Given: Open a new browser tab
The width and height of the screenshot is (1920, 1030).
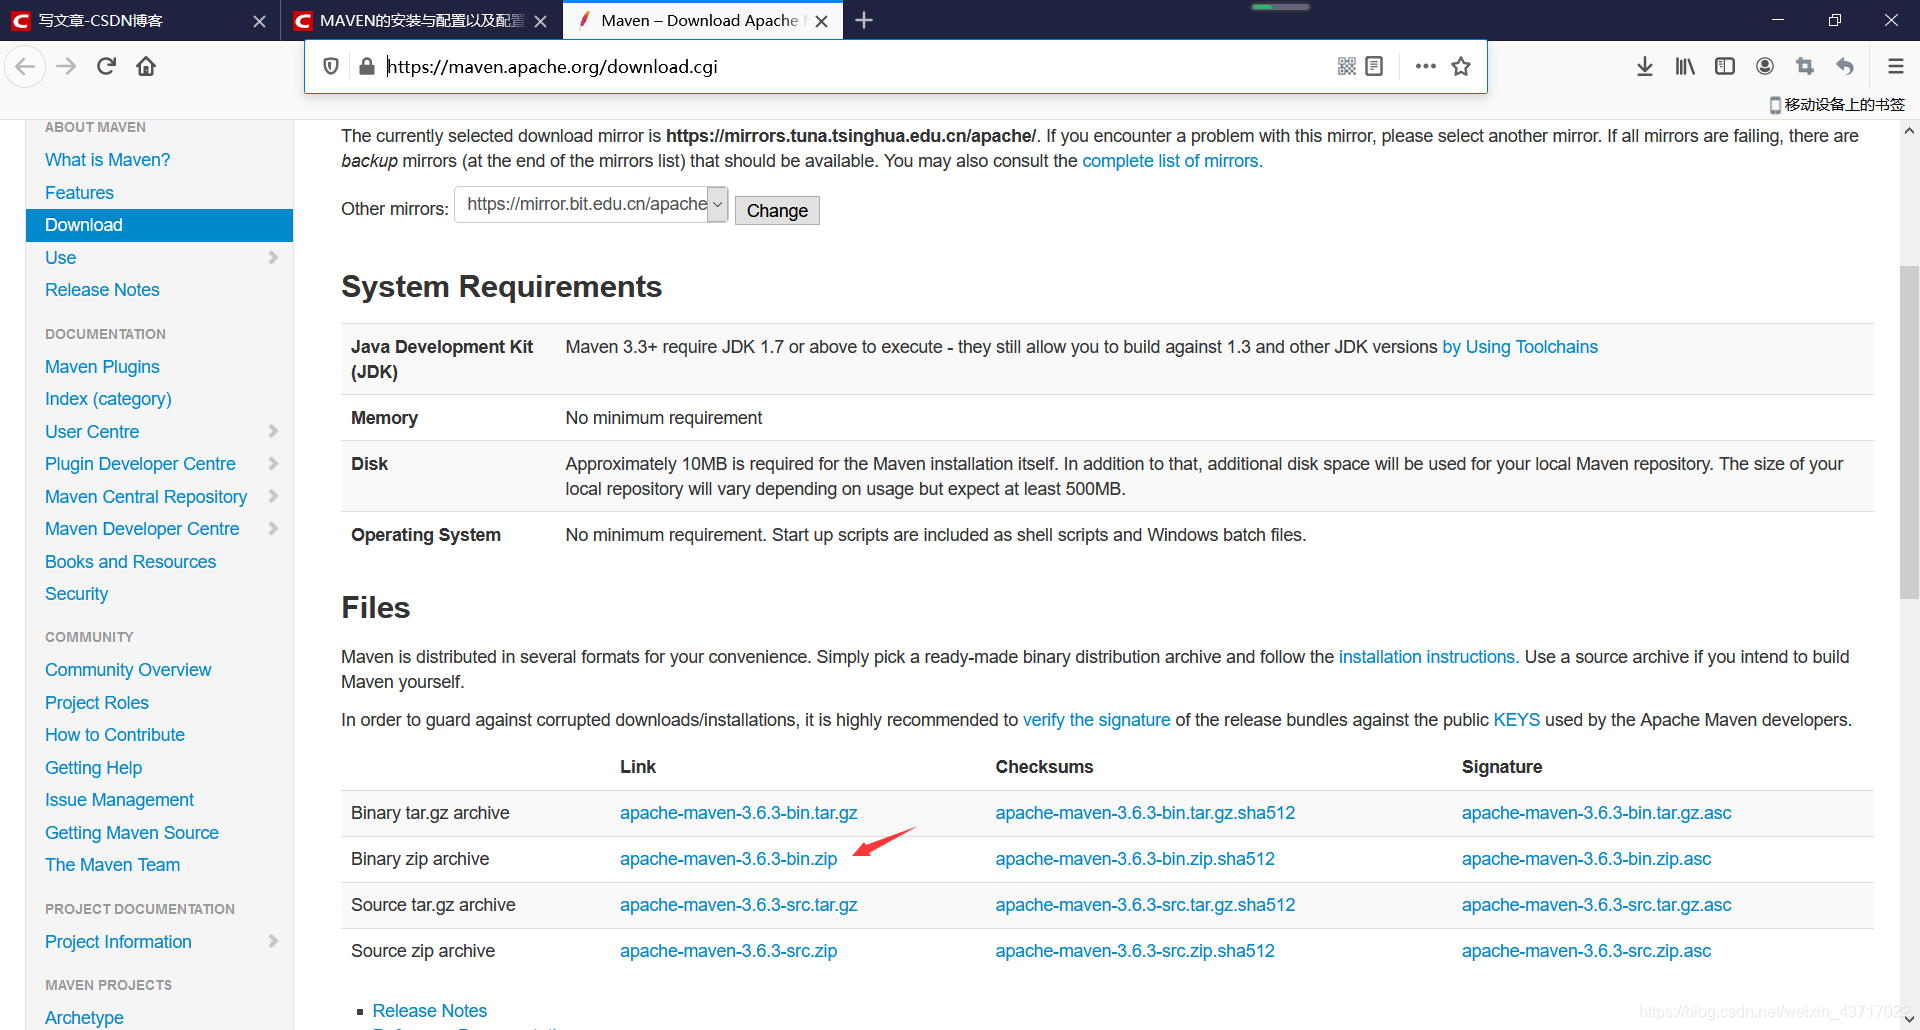Looking at the screenshot, I should [864, 20].
